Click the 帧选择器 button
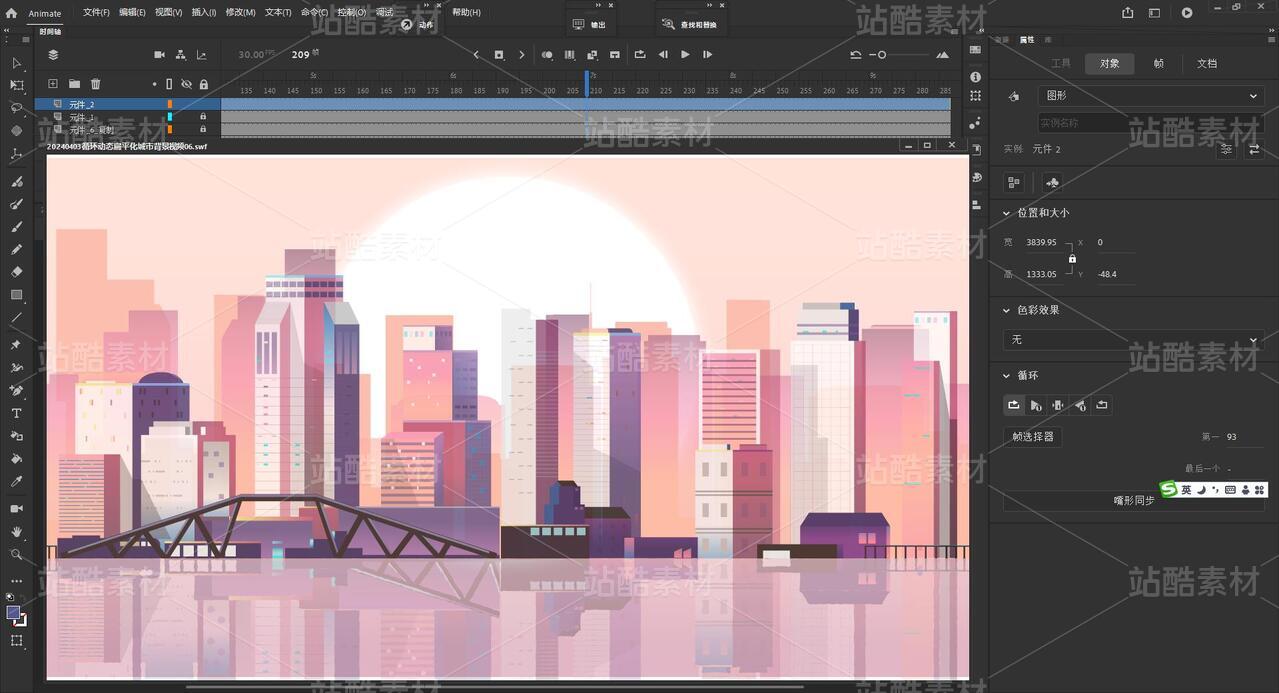This screenshot has width=1279, height=693. coord(1033,437)
